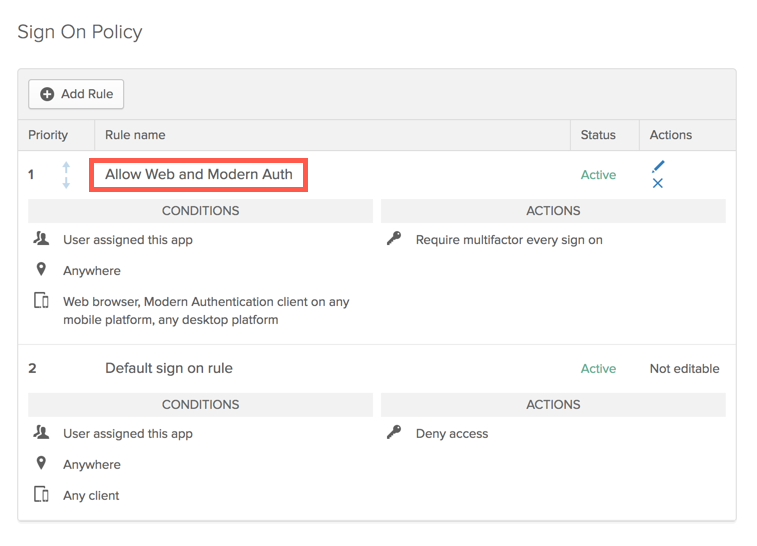Screen dimensions: 757x546
Task: Click the Status column header
Action: click(x=598, y=135)
